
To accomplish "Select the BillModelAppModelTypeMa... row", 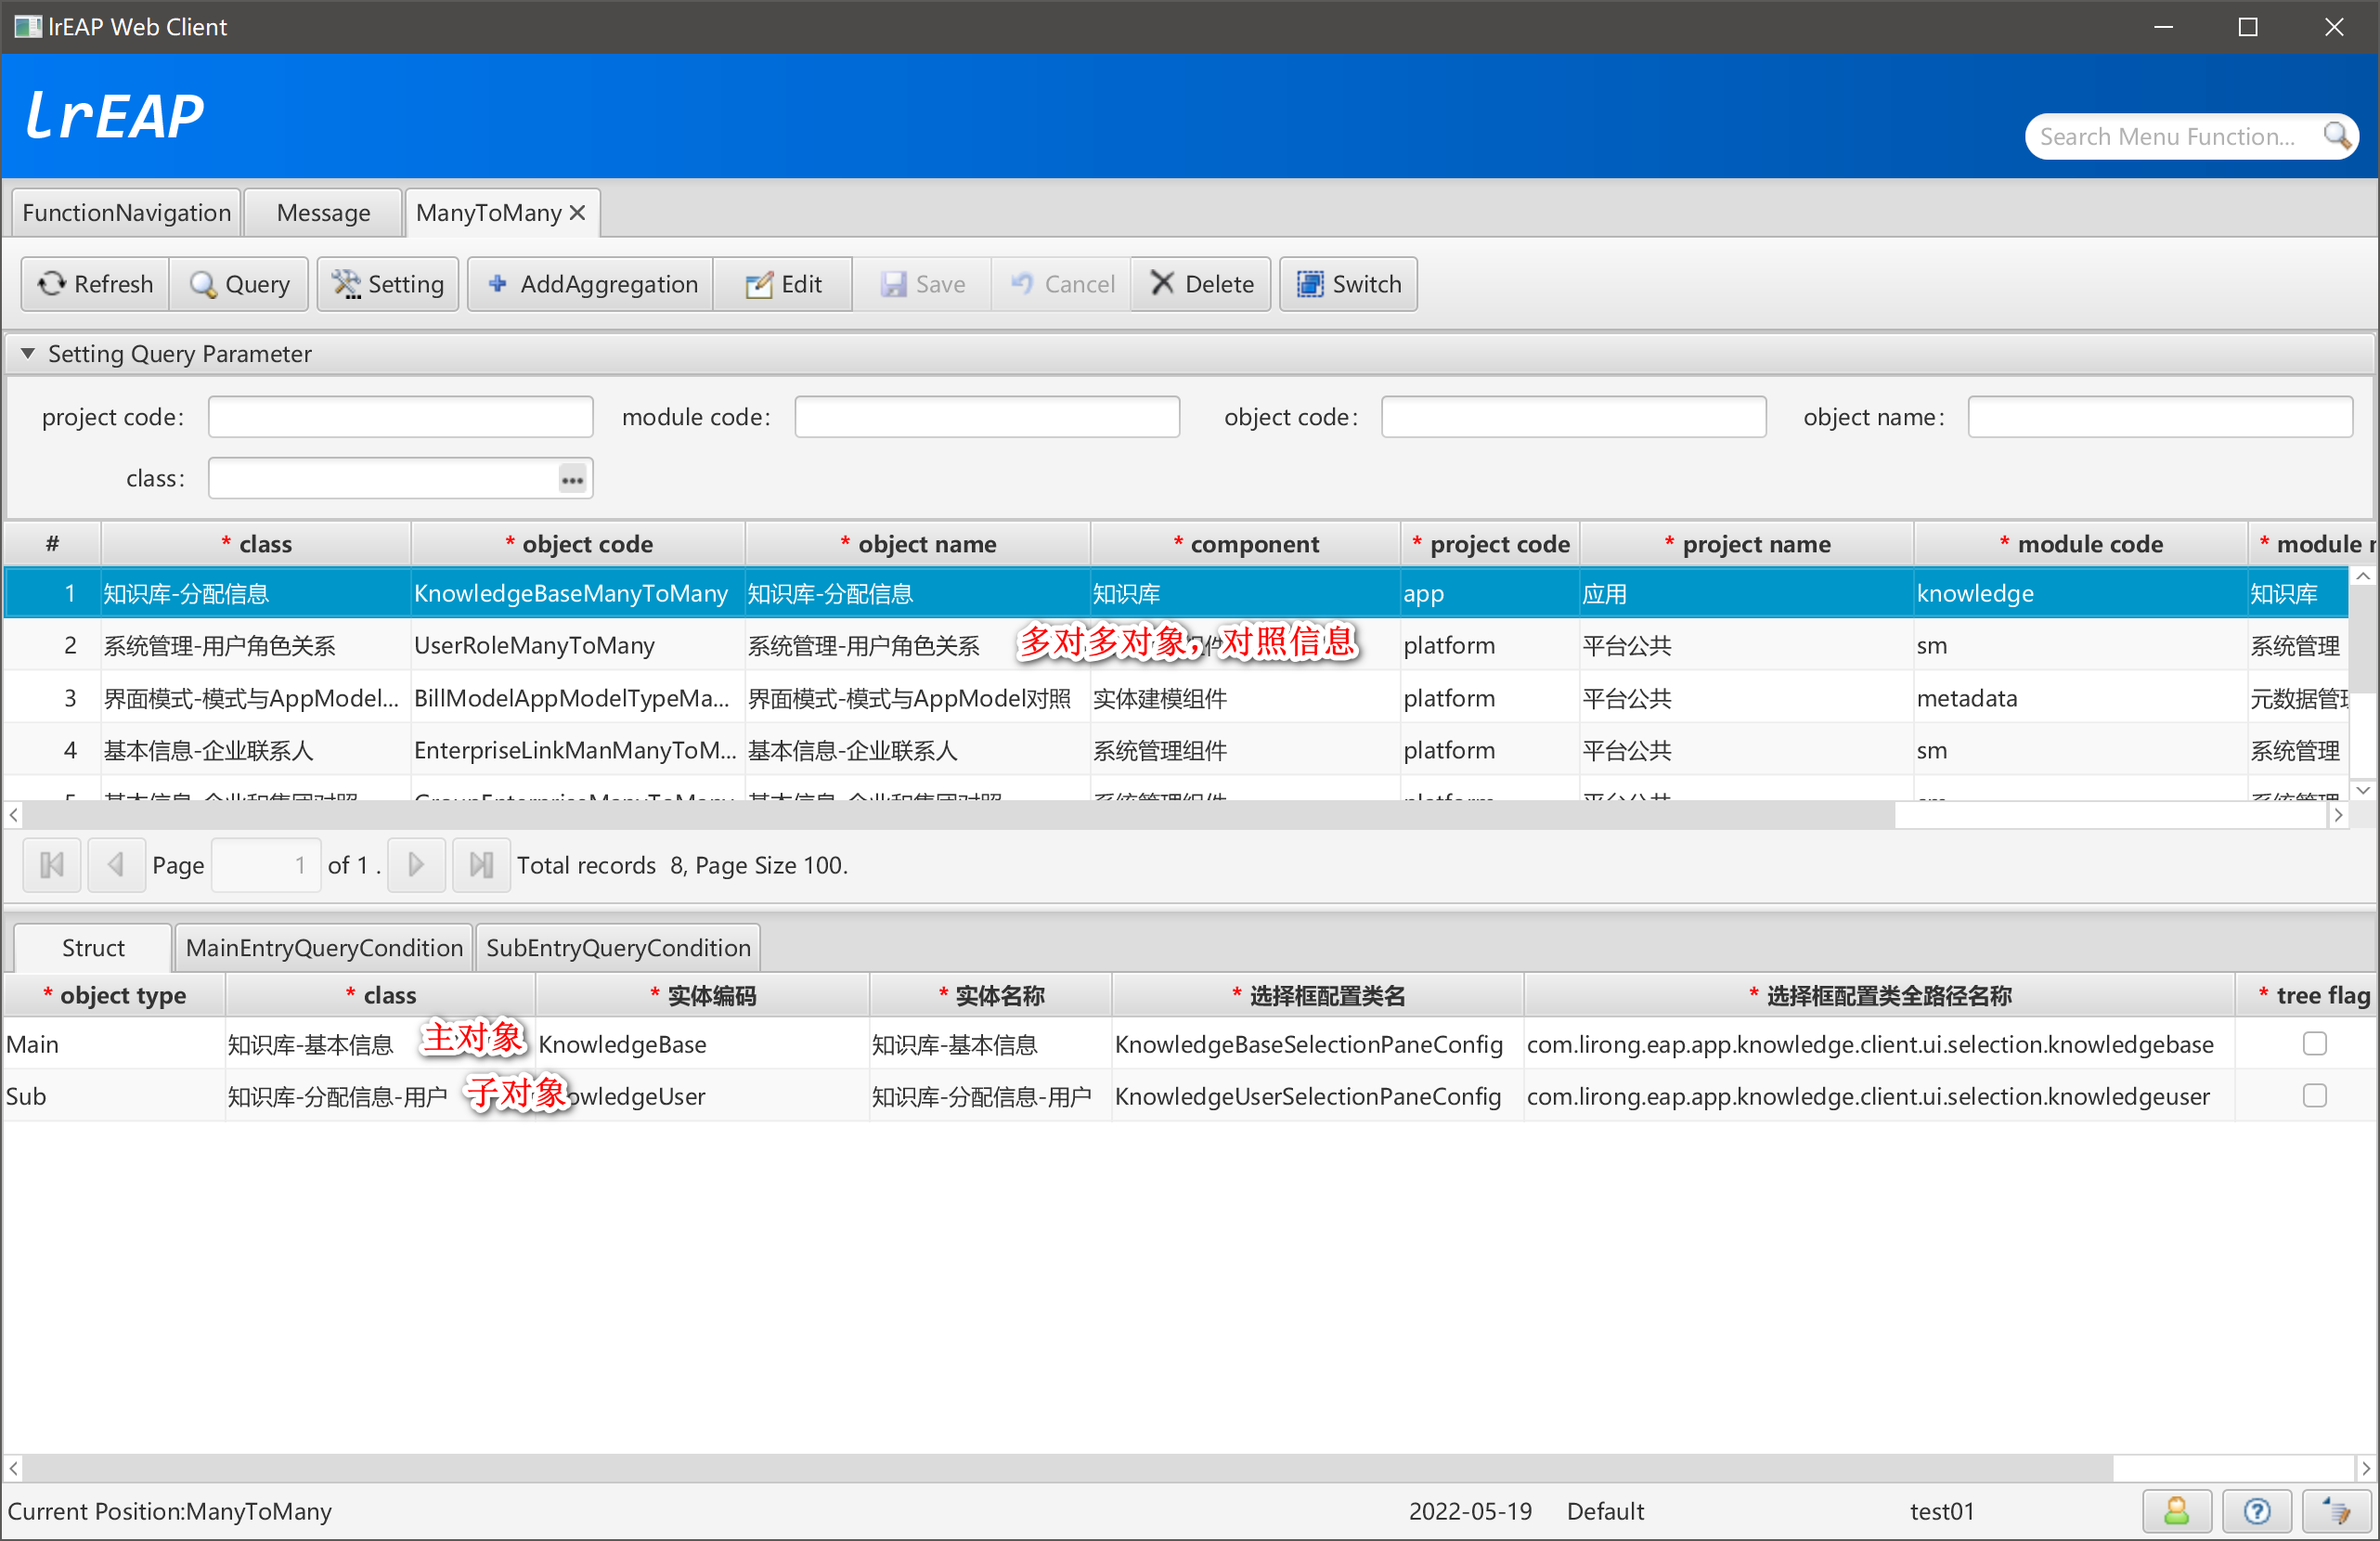I will [1176, 698].
